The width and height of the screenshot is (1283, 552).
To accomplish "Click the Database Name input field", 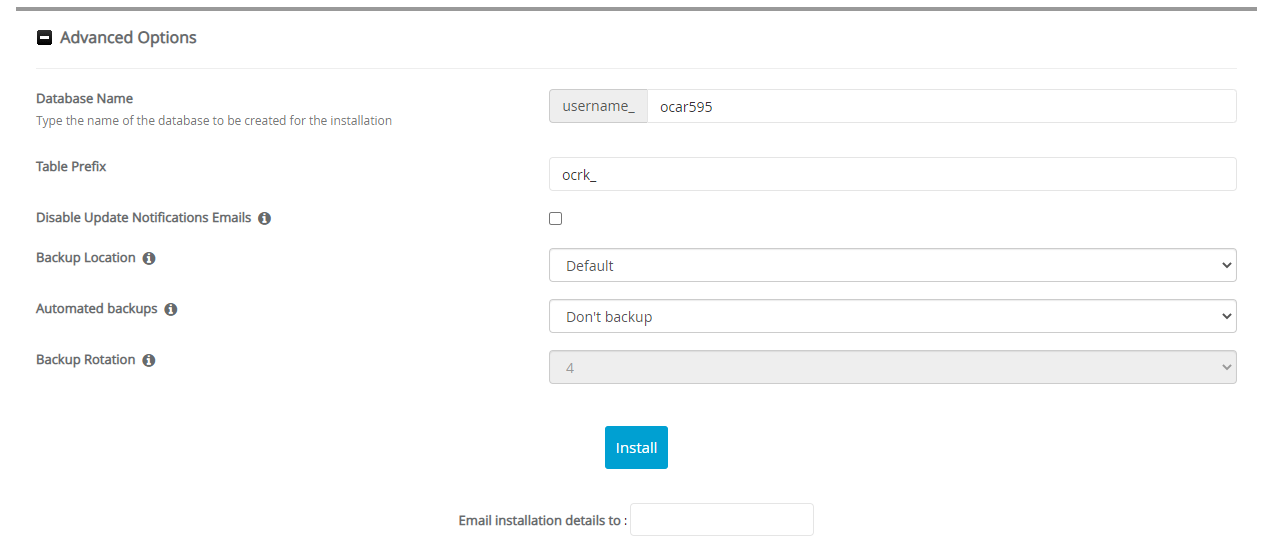I will [940, 106].
